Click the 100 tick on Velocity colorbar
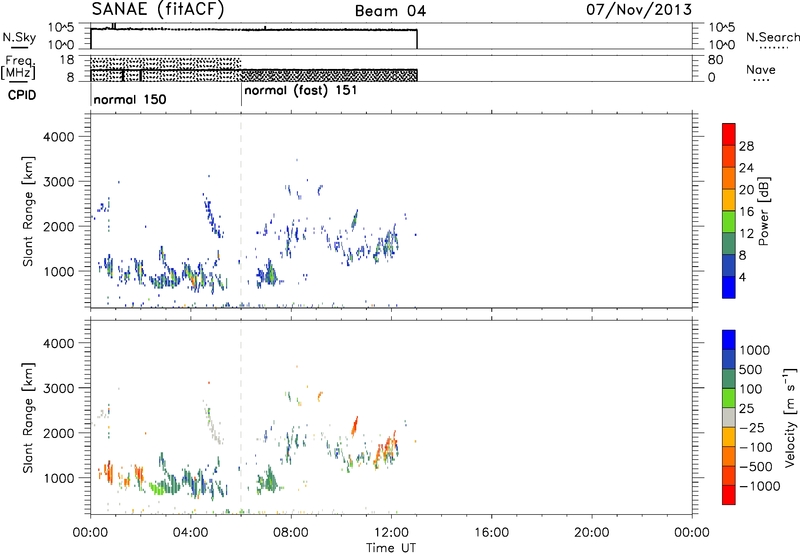 (750, 389)
